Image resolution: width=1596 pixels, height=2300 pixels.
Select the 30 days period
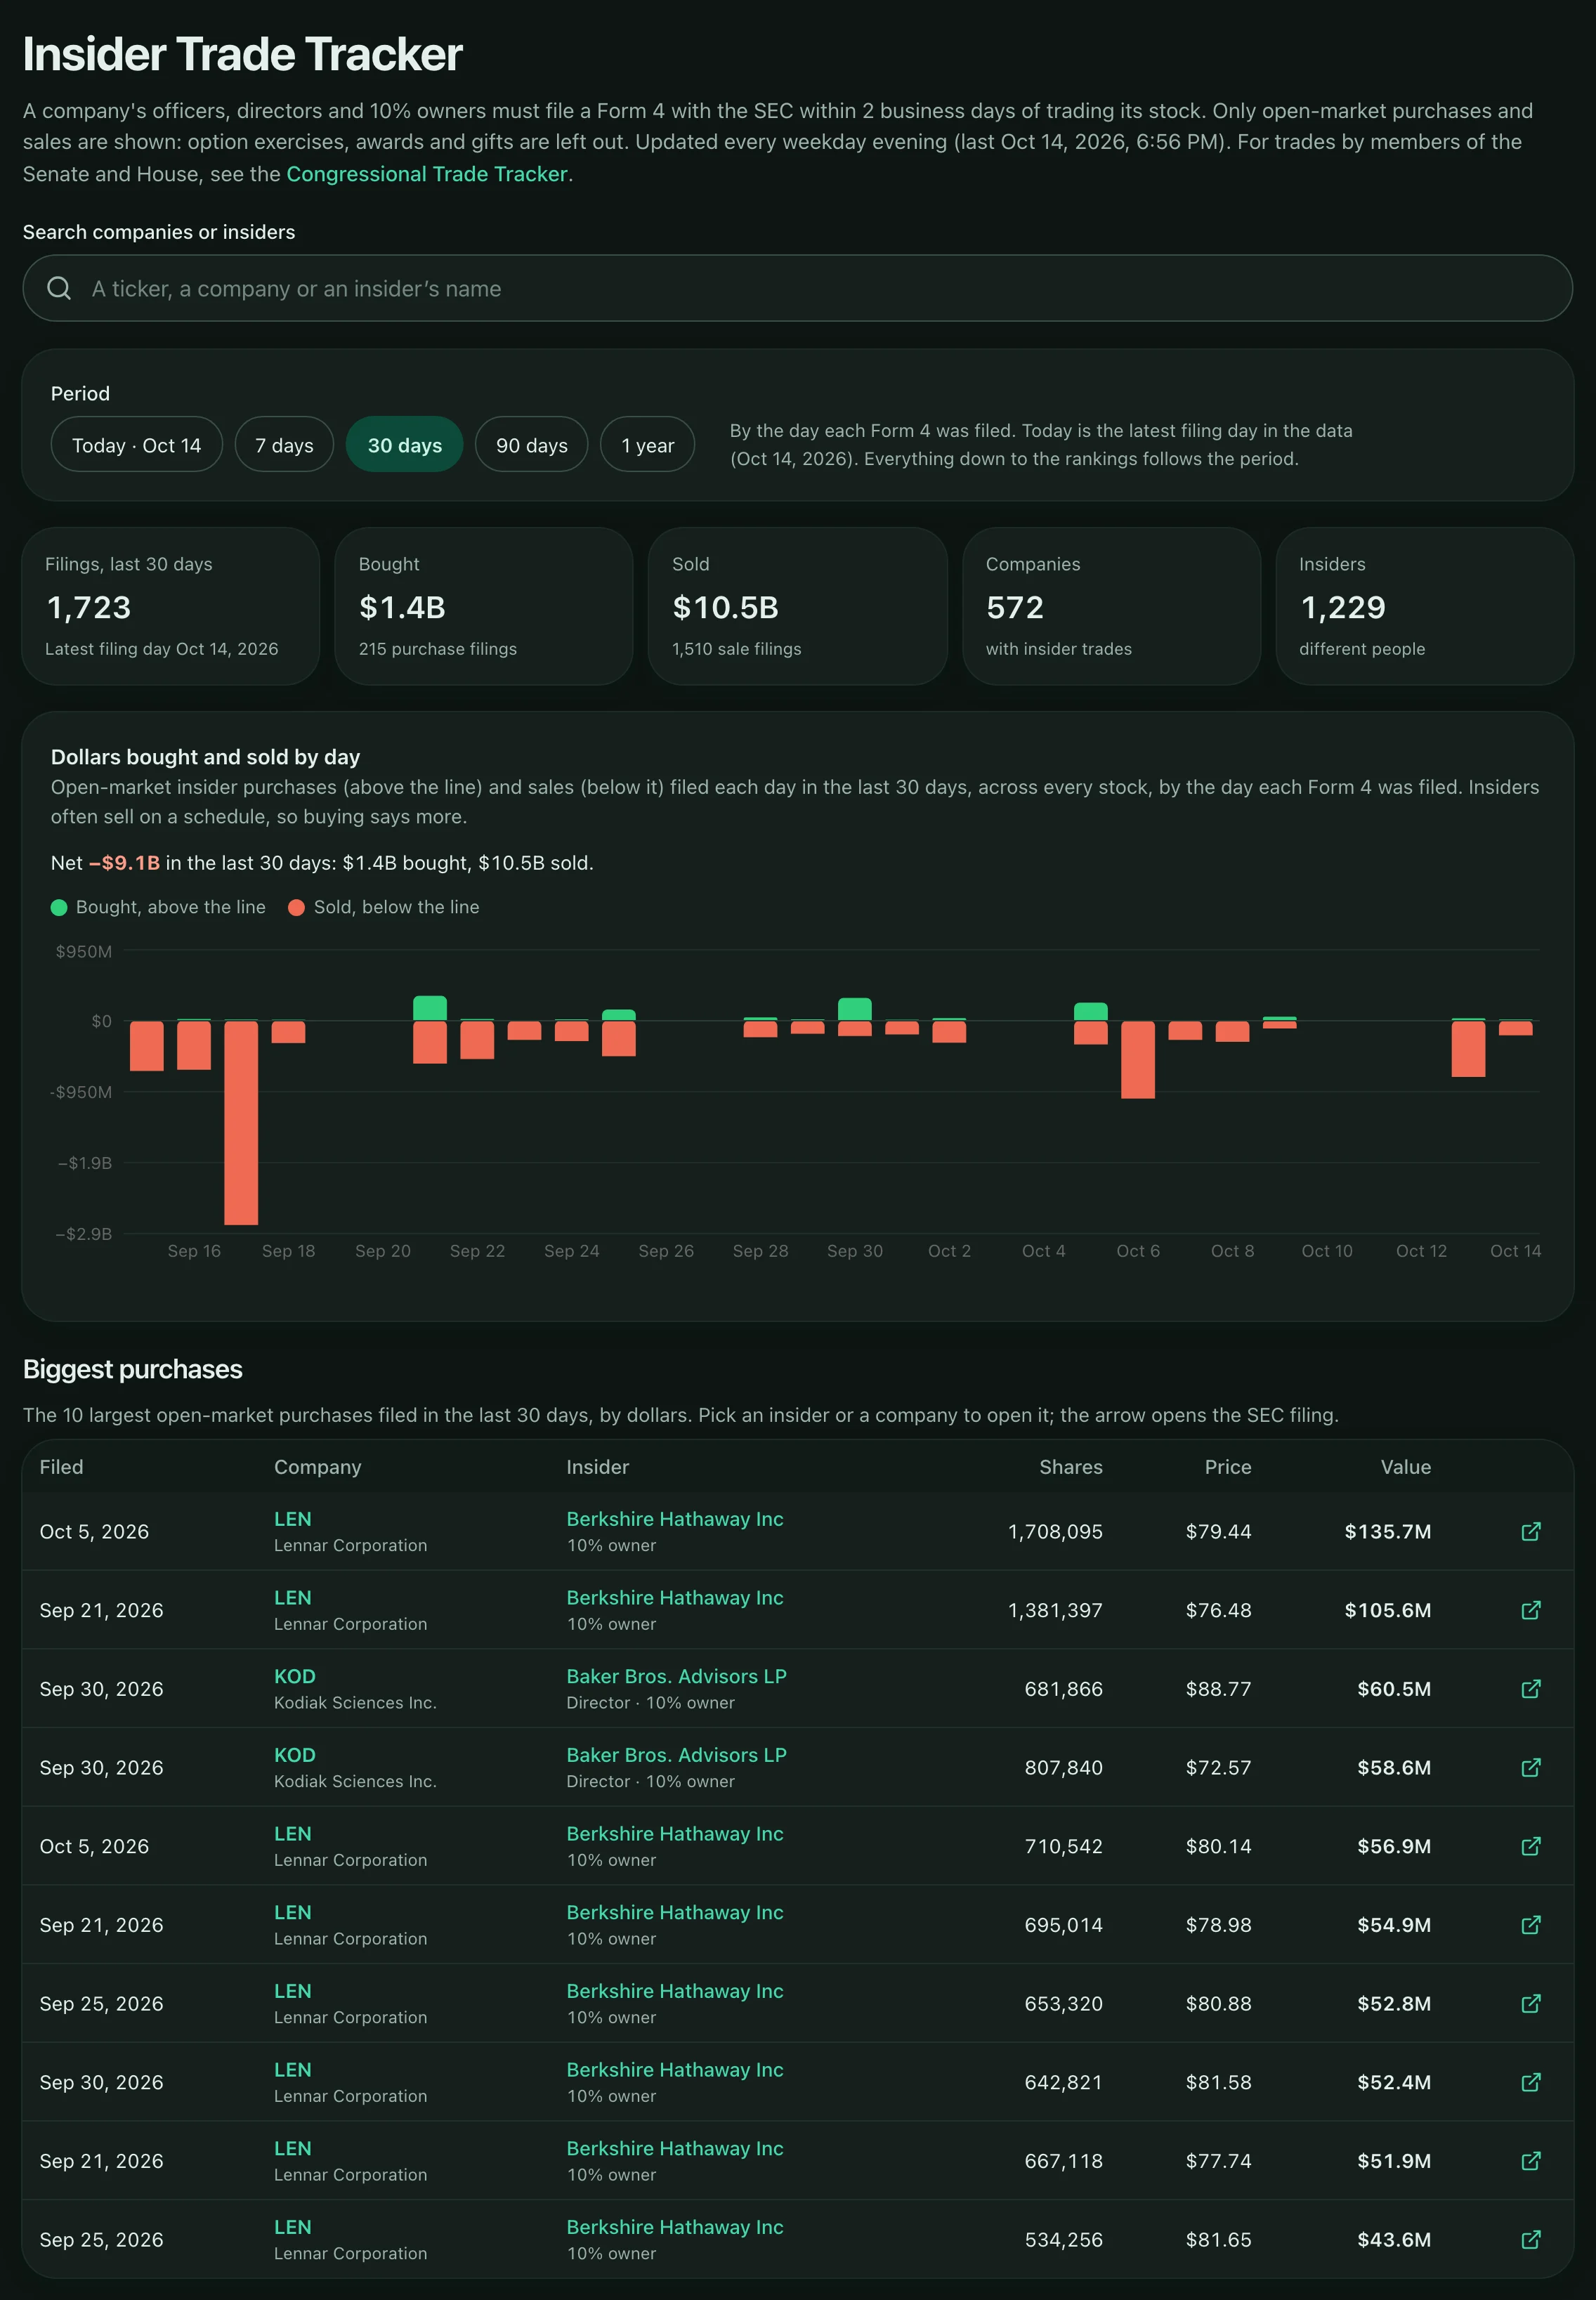[404, 445]
